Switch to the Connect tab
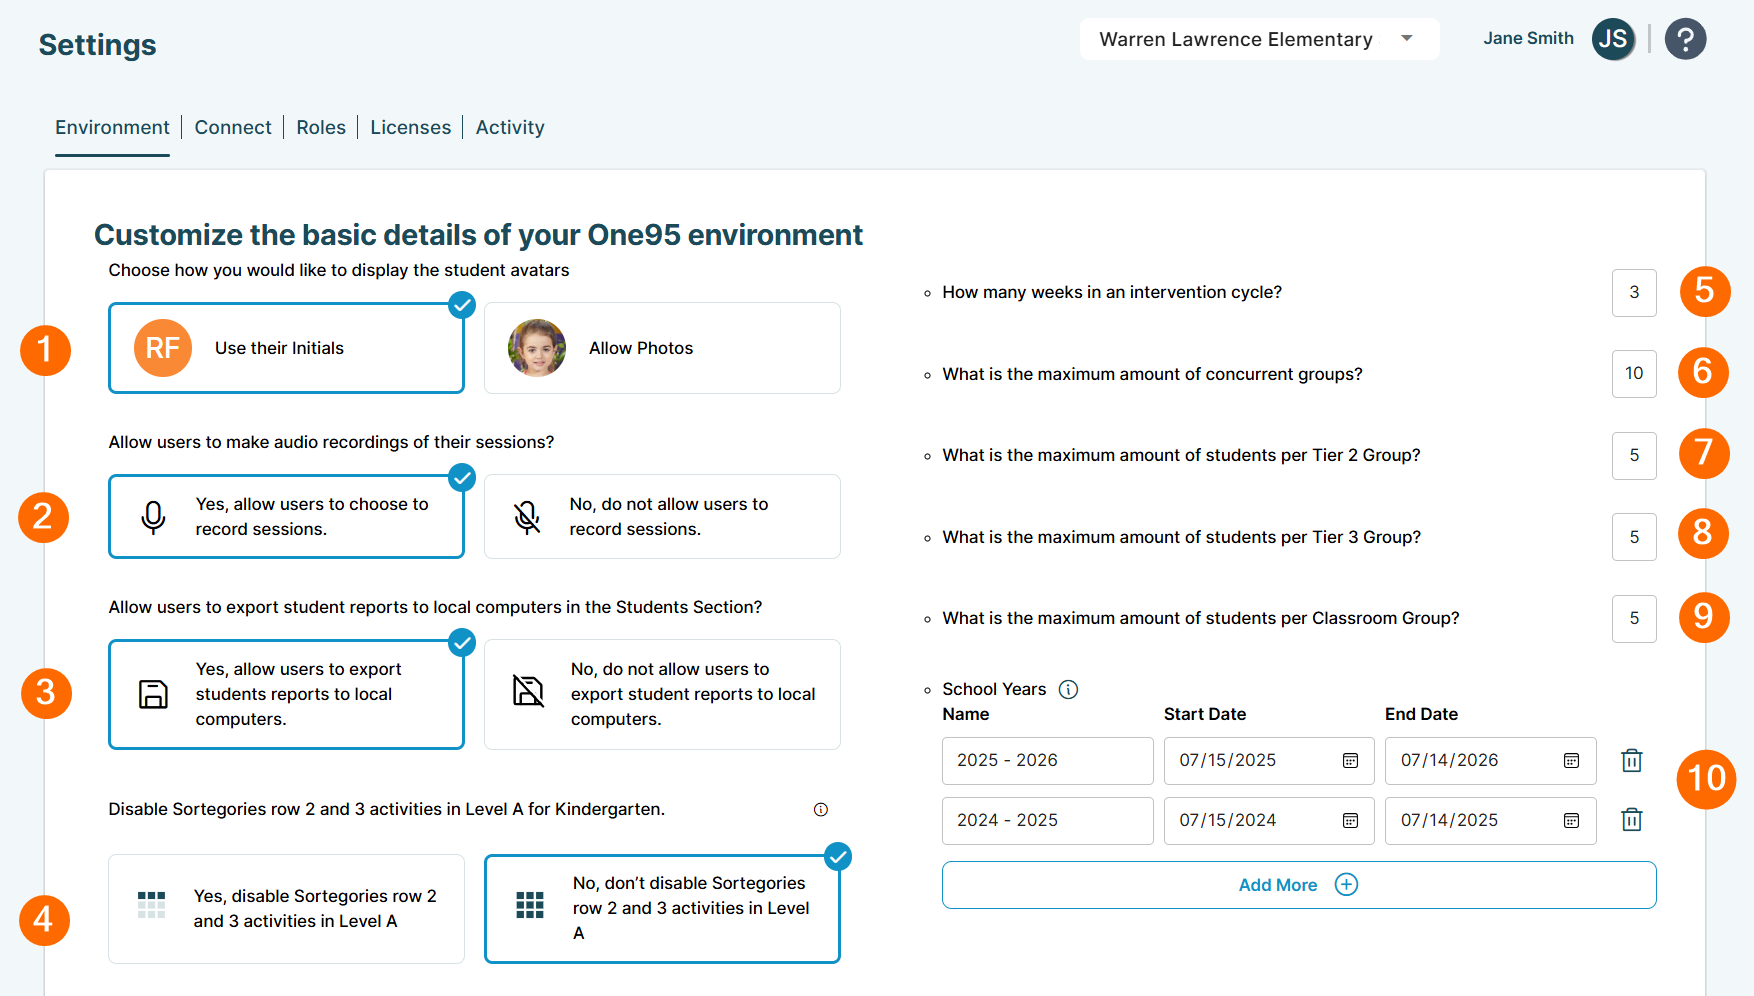This screenshot has width=1754, height=996. tap(233, 128)
